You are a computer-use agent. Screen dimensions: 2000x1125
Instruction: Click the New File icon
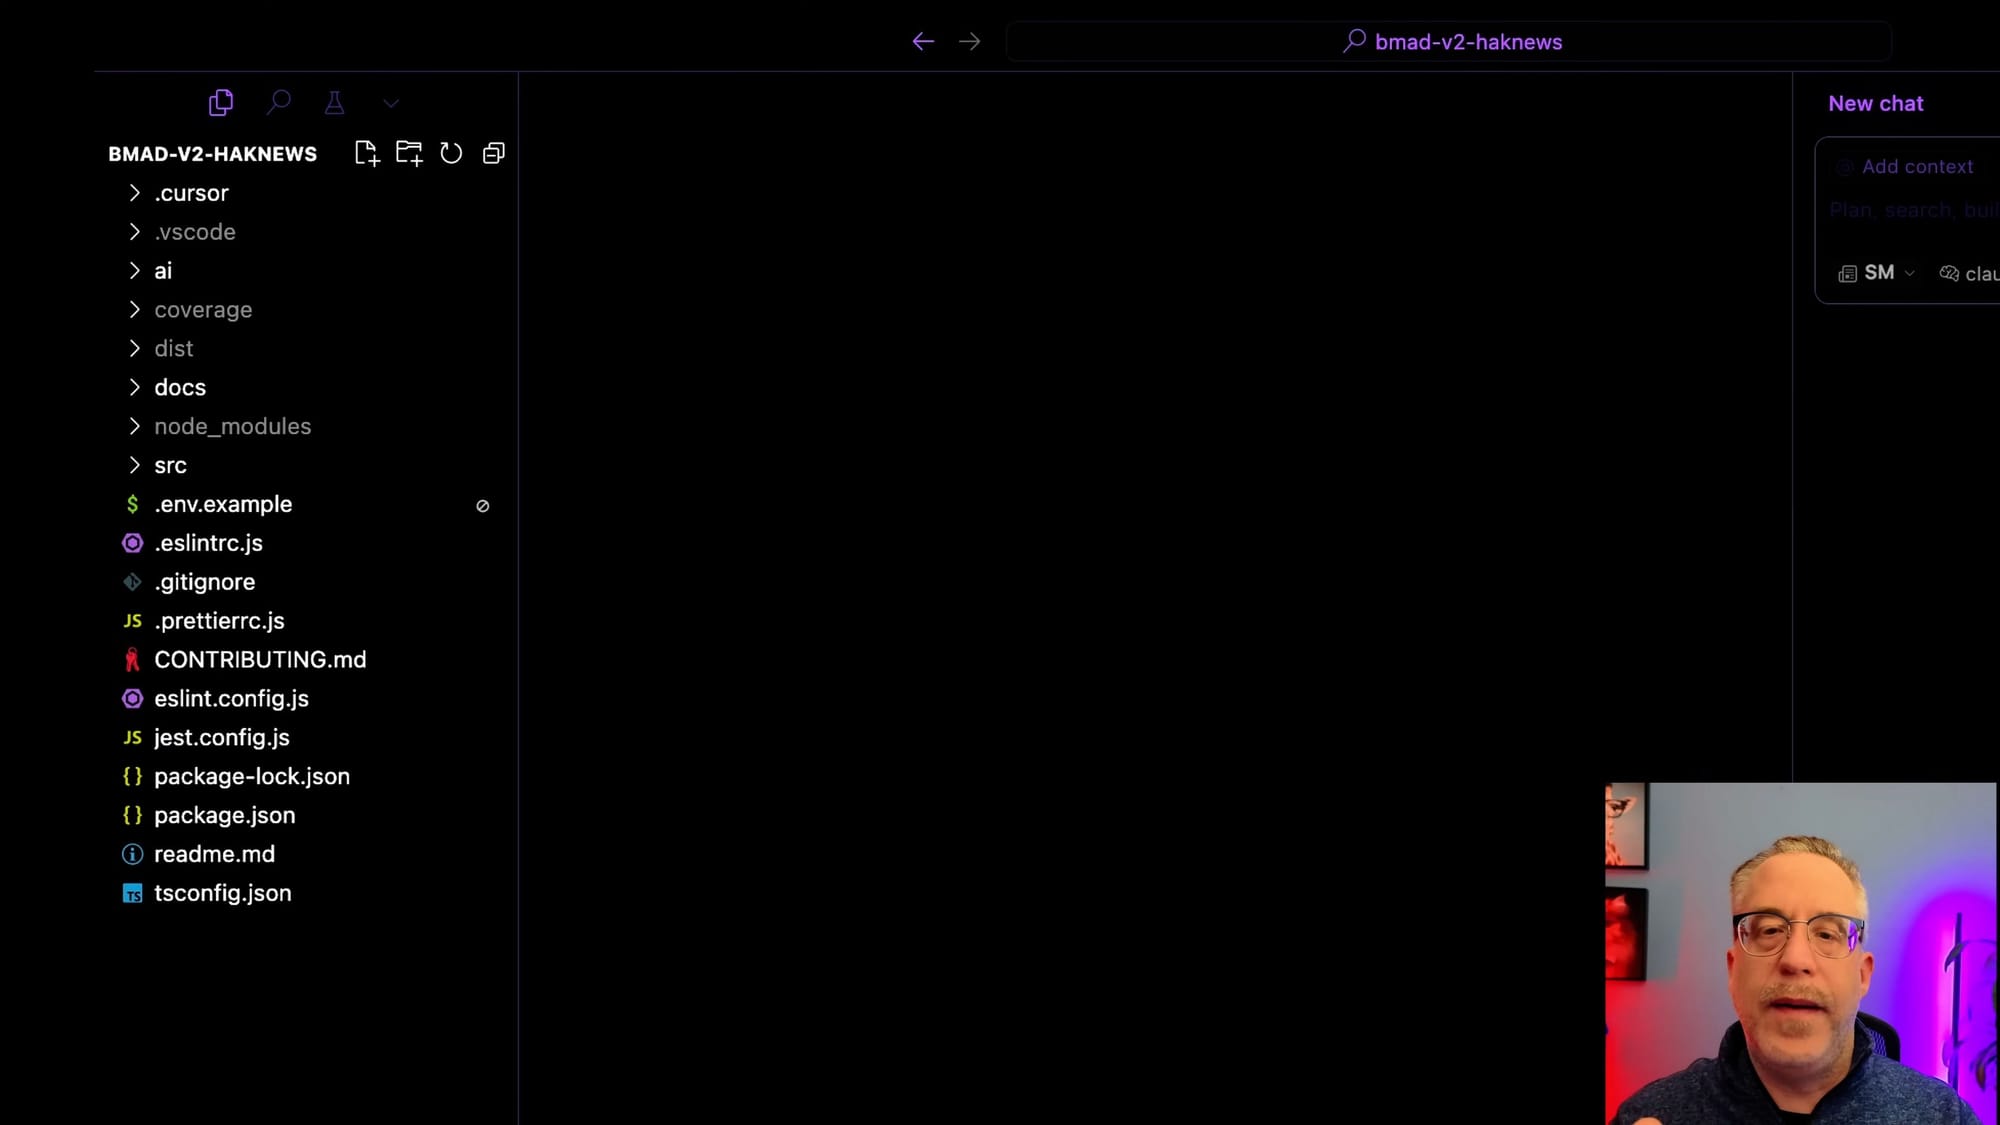point(367,153)
